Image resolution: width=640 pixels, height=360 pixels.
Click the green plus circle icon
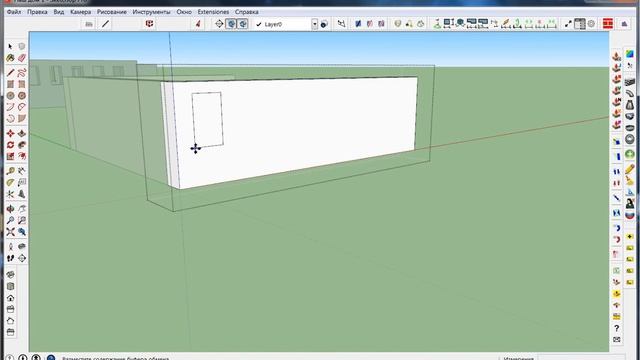pyautogui.click(x=629, y=154)
